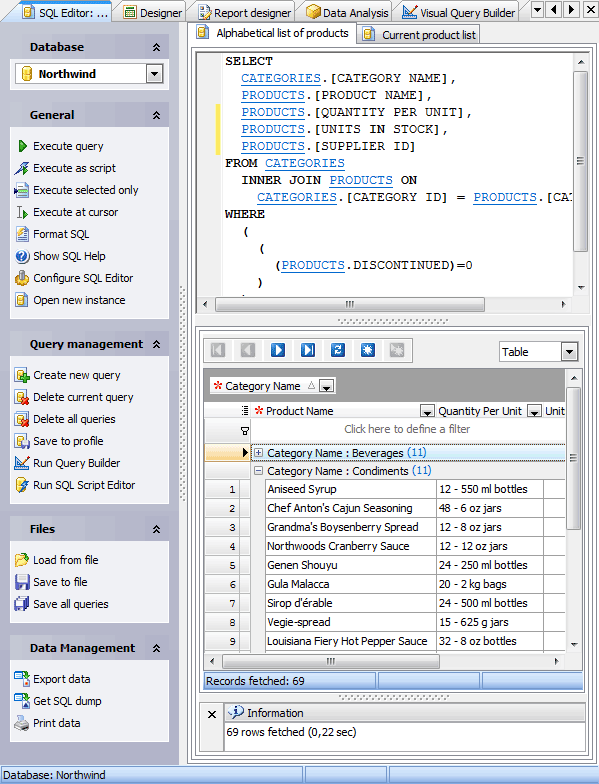Click the column chooser icon in grid header

point(245,410)
